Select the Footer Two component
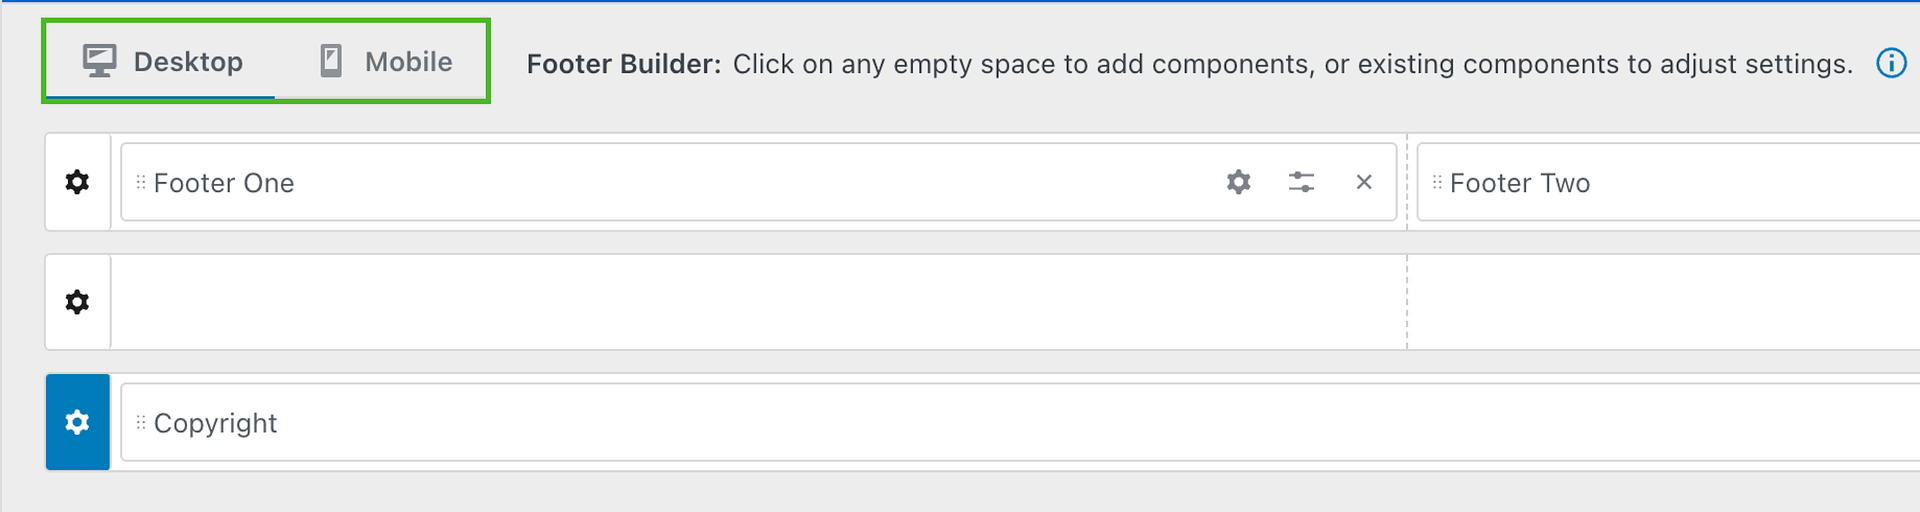The width and height of the screenshot is (1920, 512). (x=1520, y=183)
